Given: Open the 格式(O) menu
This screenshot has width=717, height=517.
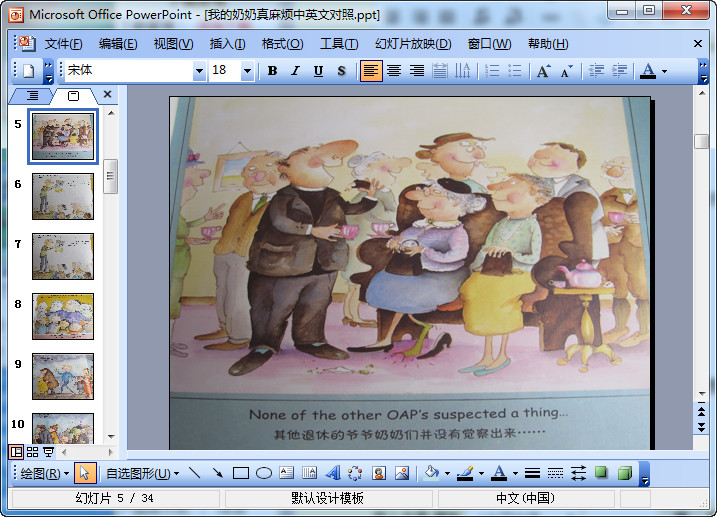Looking at the screenshot, I should (282, 44).
